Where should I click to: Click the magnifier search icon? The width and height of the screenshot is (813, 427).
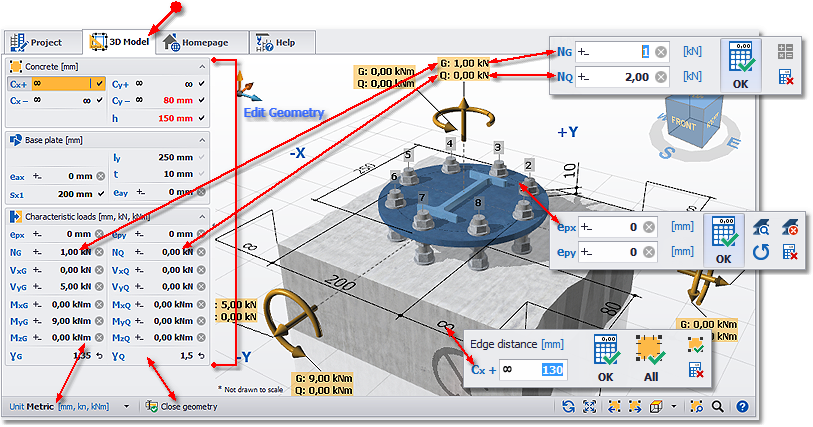point(718,407)
